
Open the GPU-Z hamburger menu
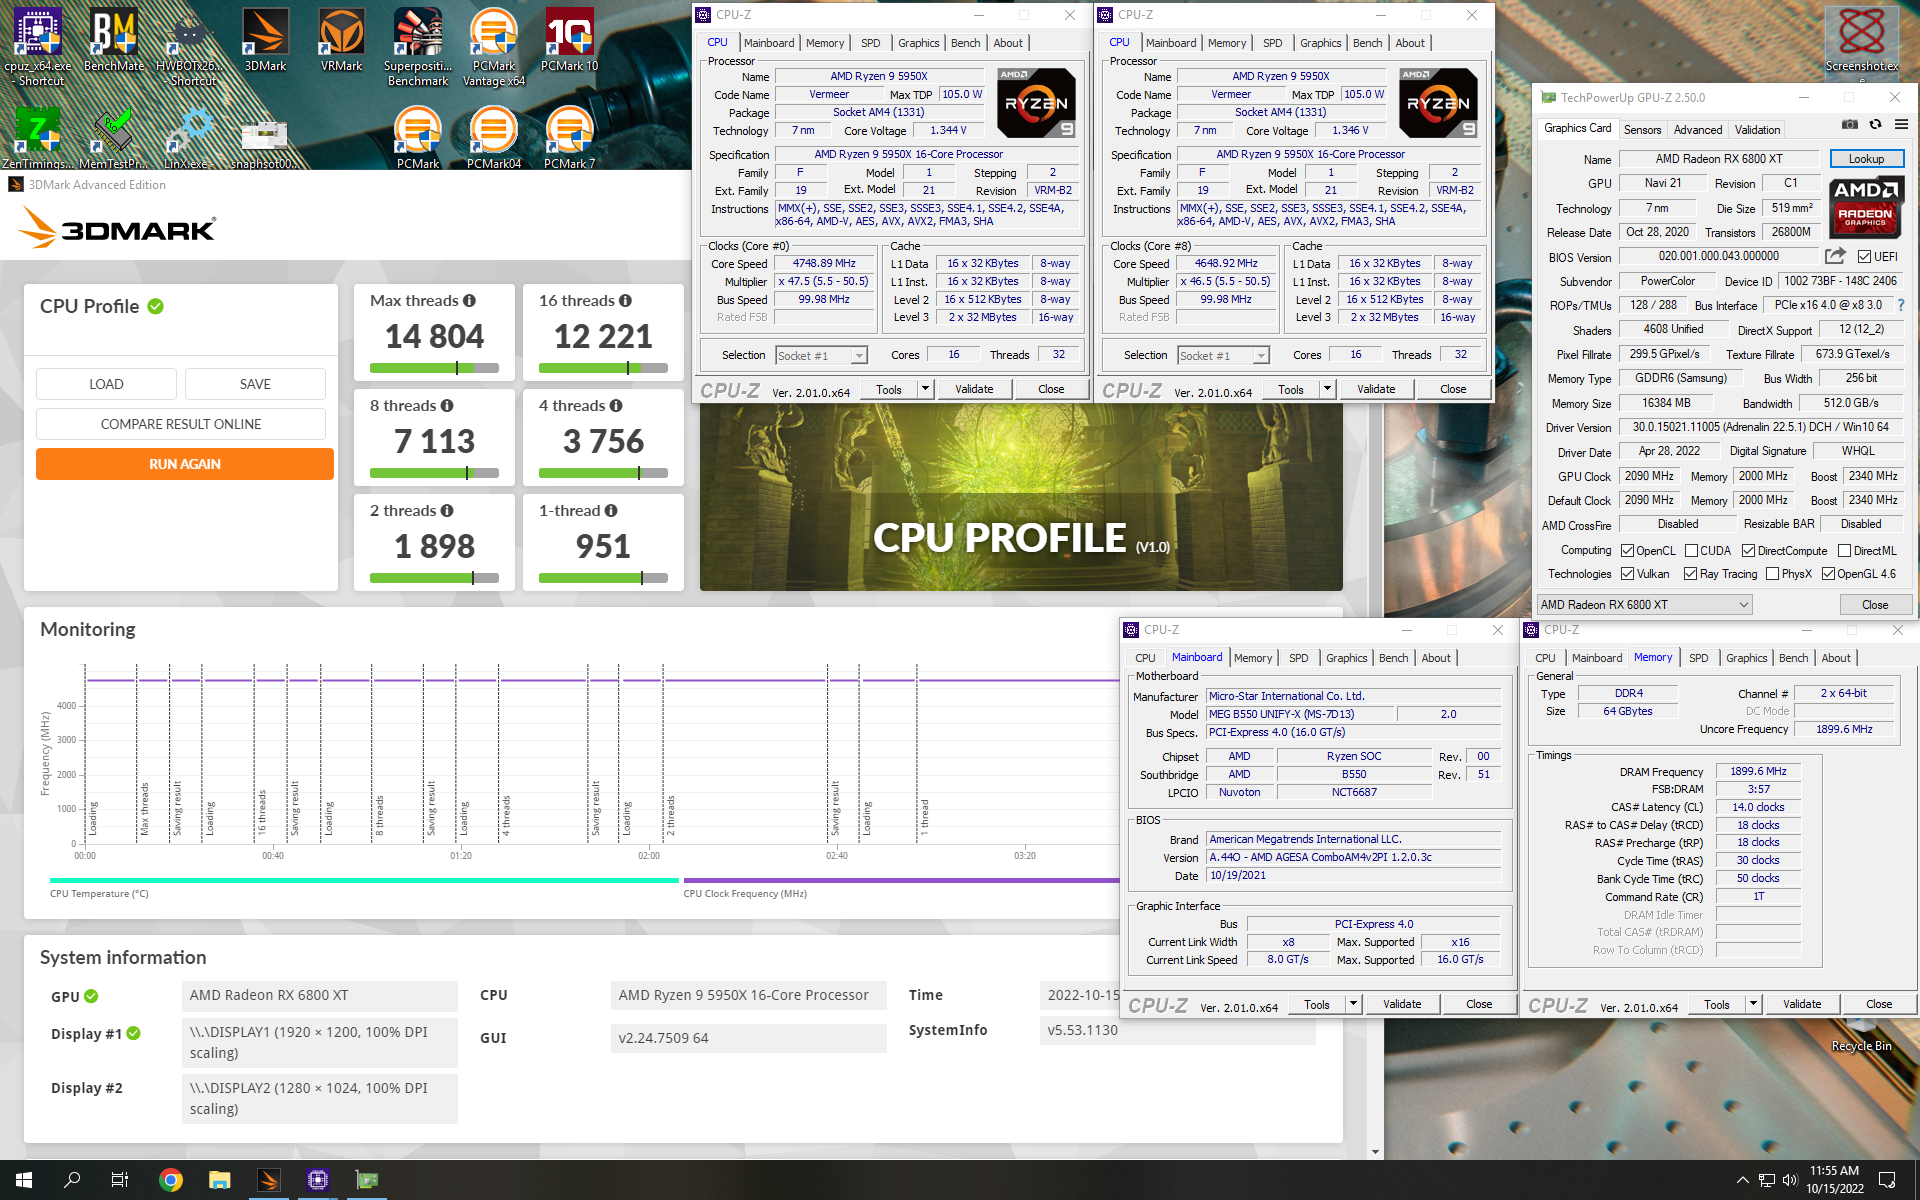(1901, 125)
